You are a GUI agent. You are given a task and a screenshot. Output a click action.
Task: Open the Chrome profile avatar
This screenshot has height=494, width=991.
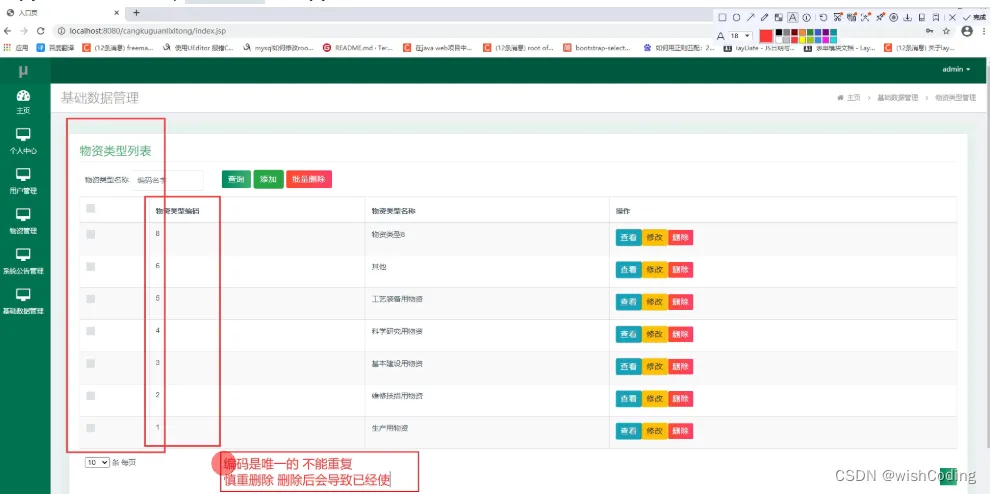coord(967,30)
